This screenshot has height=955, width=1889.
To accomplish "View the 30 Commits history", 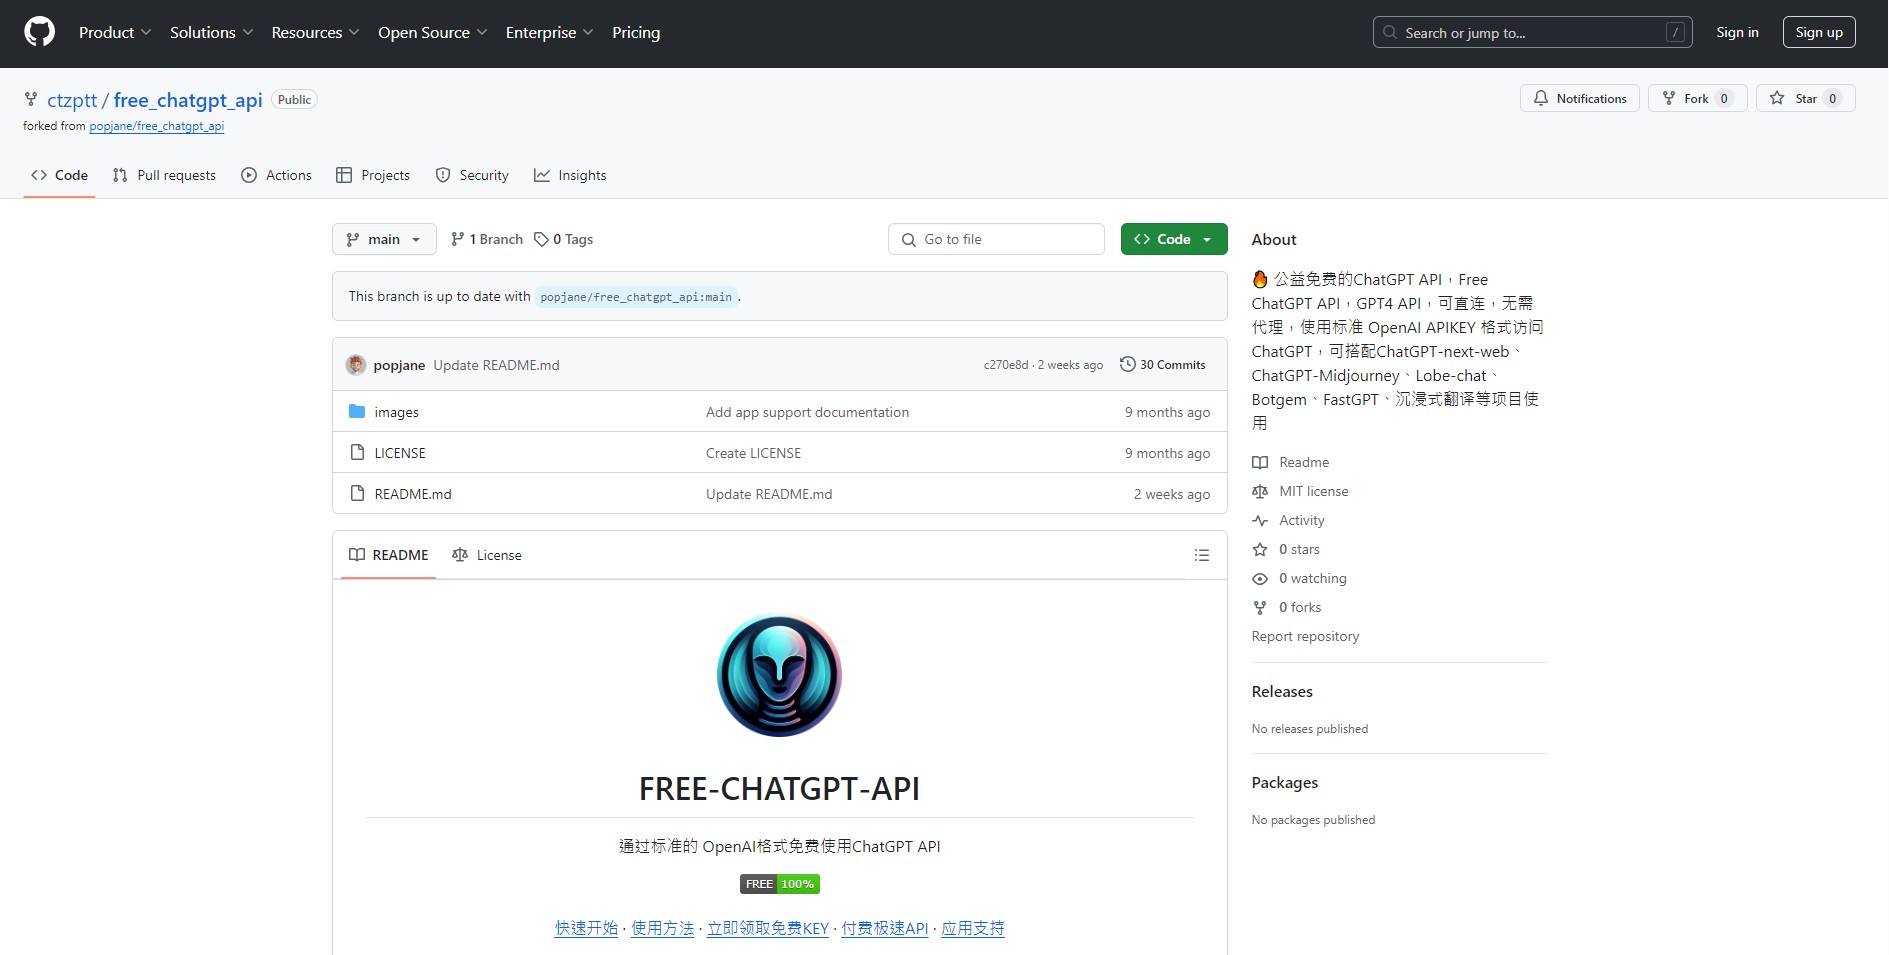I will tap(1163, 365).
